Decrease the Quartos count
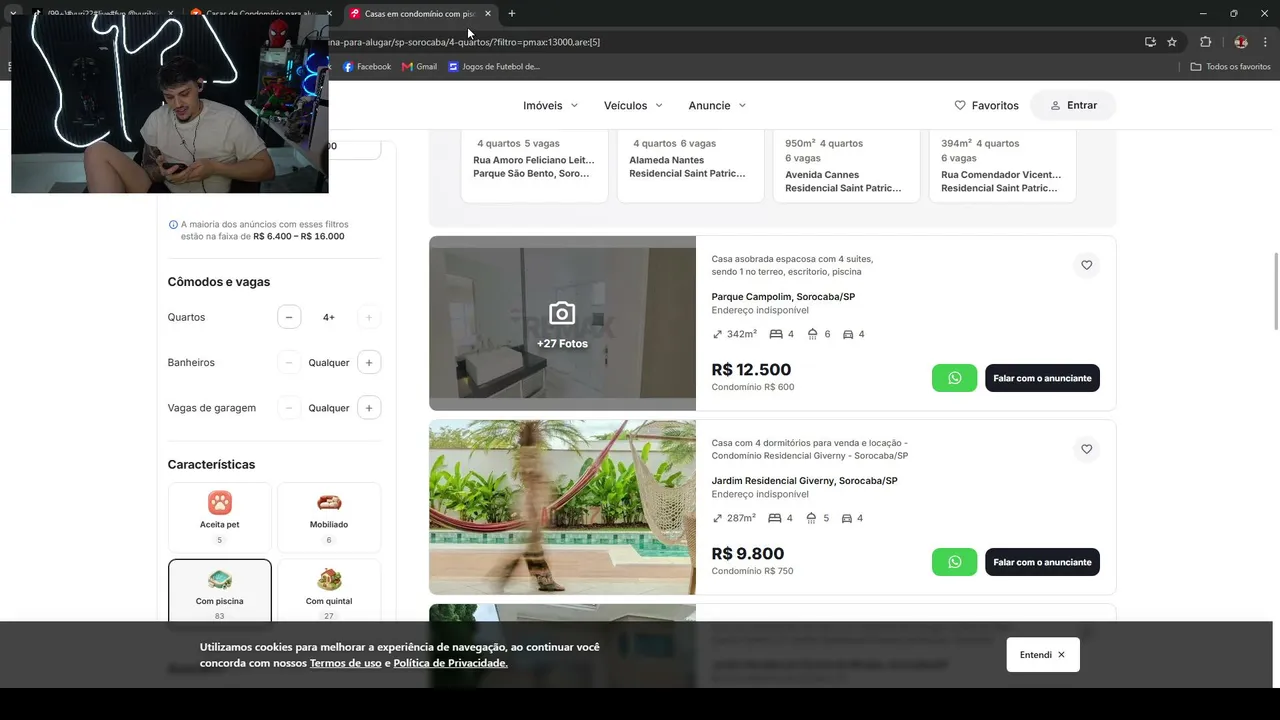 (x=289, y=317)
